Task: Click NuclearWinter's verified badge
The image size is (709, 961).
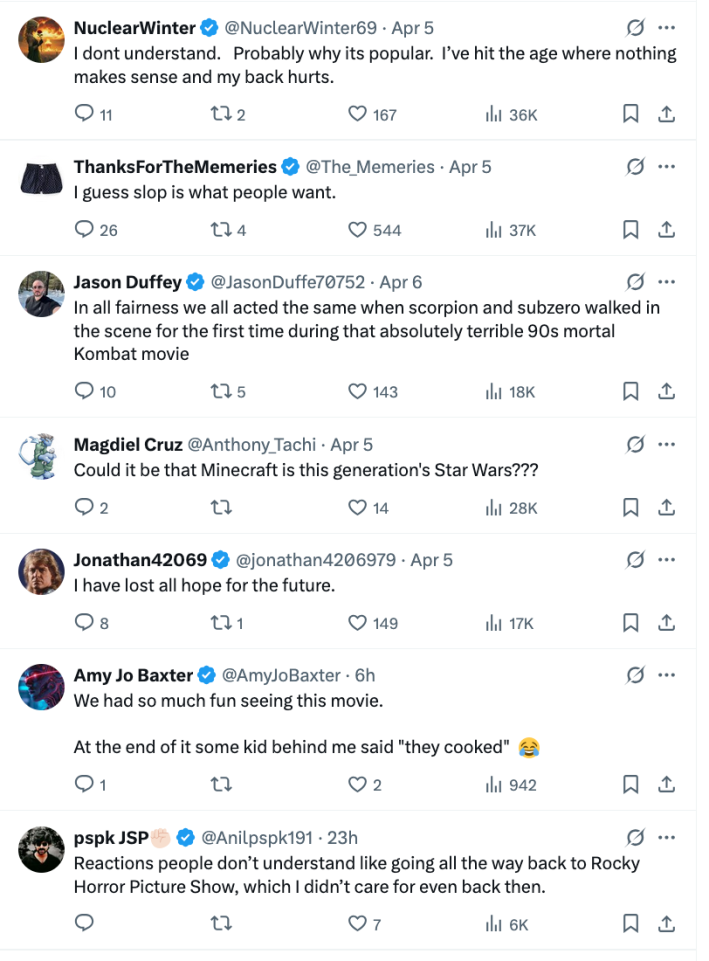Action: (206, 28)
